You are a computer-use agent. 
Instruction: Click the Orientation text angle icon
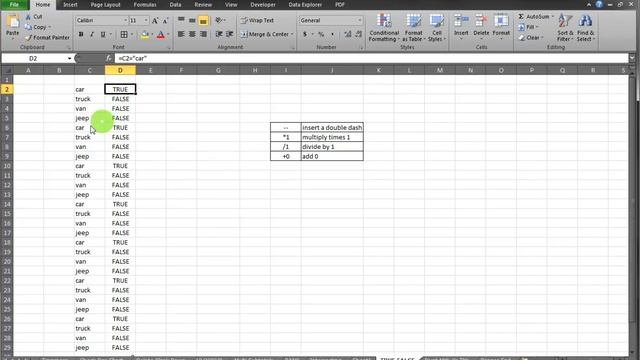[219, 20]
